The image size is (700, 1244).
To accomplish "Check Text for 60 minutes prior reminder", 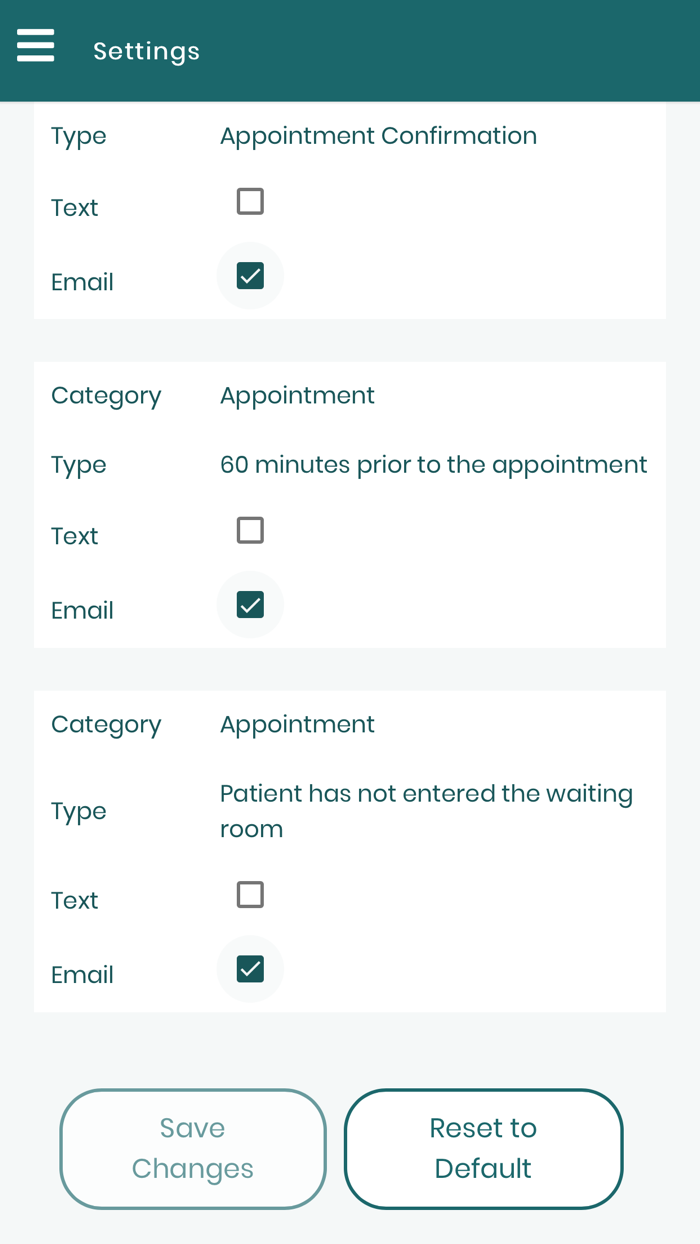I will tap(249, 529).
